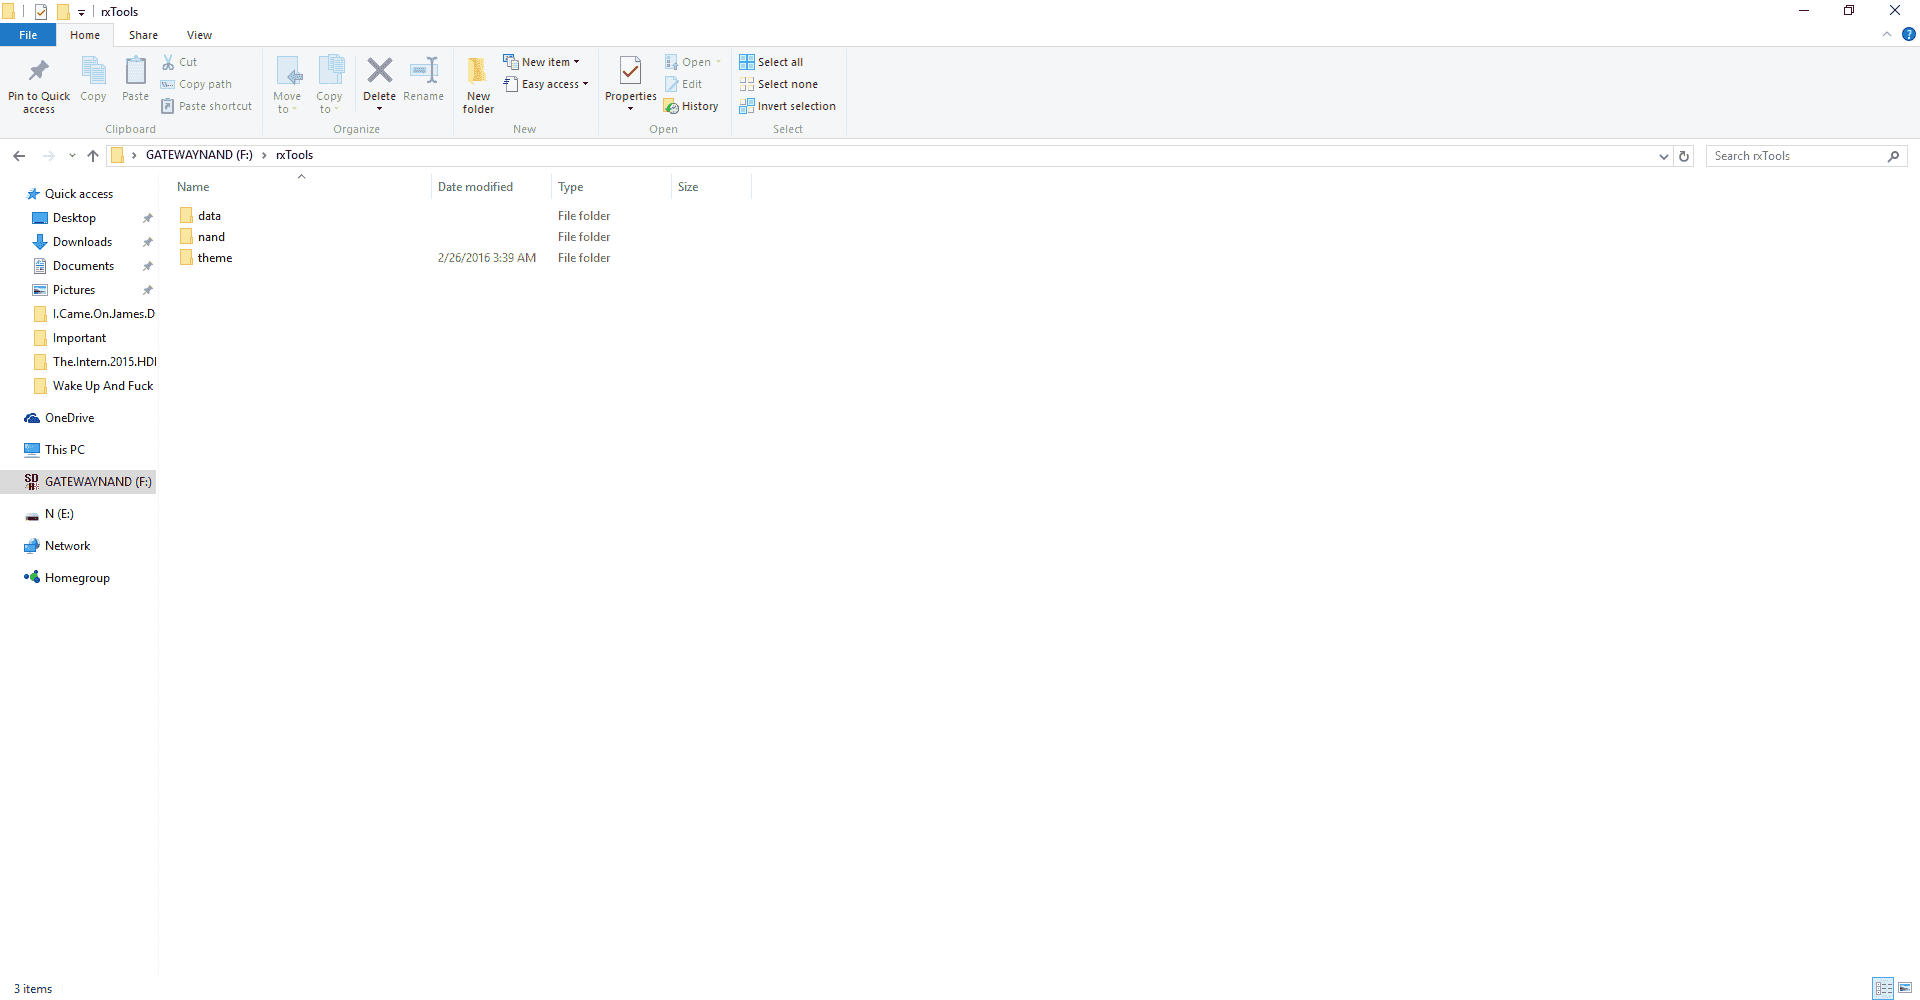Click Pin to Quick access icon
The width and height of the screenshot is (1920, 1000).
pyautogui.click(x=39, y=72)
